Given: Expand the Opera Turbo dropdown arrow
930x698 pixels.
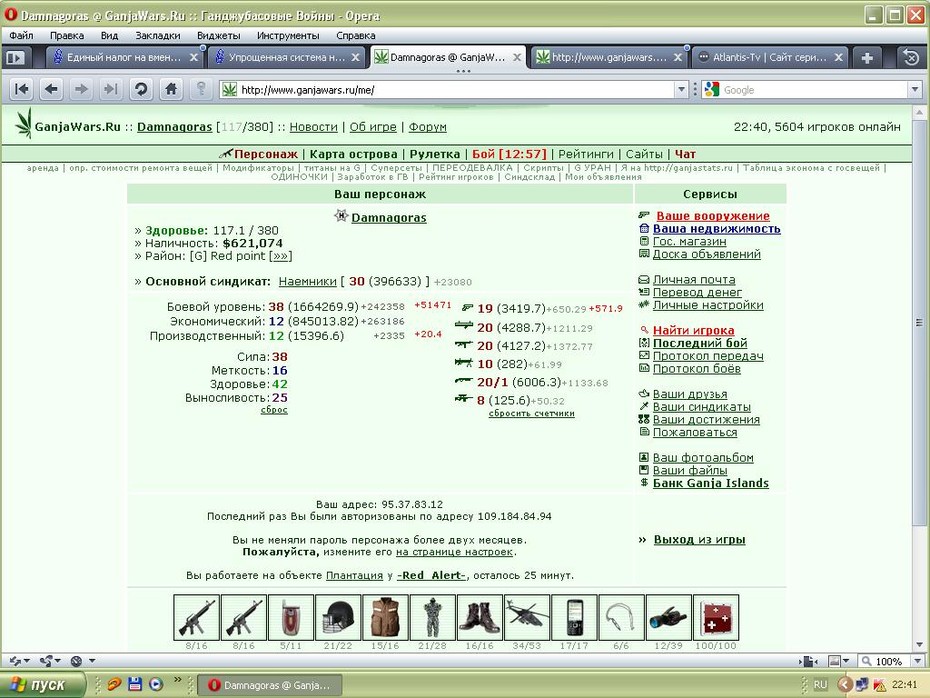Looking at the screenshot, I should click(x=92, y=661).
